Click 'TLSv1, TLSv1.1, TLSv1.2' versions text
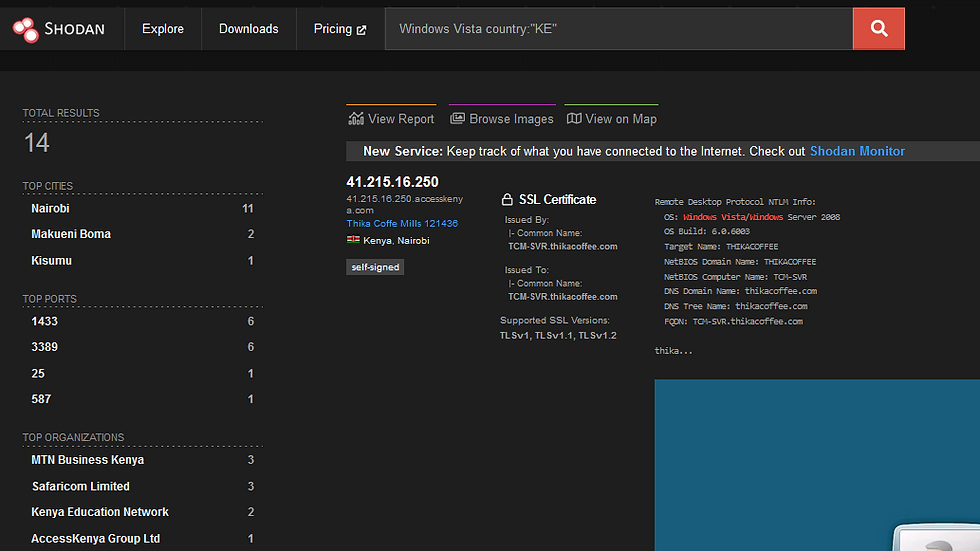Screen dimensions: 980x551 tap(558, 335)
